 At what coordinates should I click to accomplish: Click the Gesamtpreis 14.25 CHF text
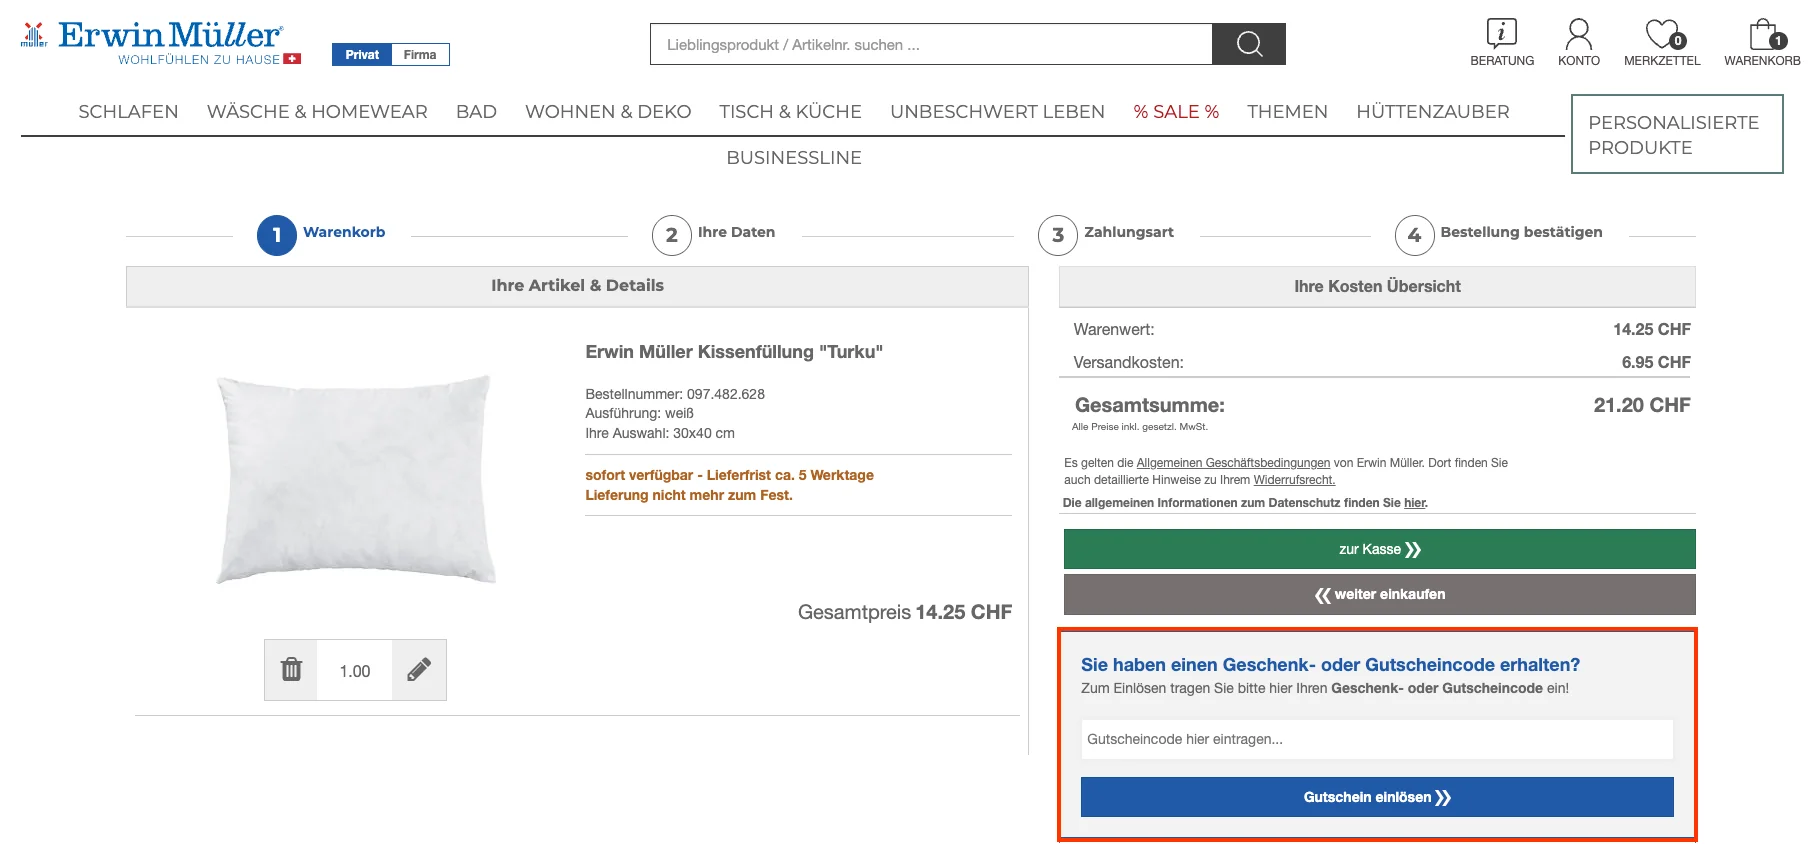point(905,612)
